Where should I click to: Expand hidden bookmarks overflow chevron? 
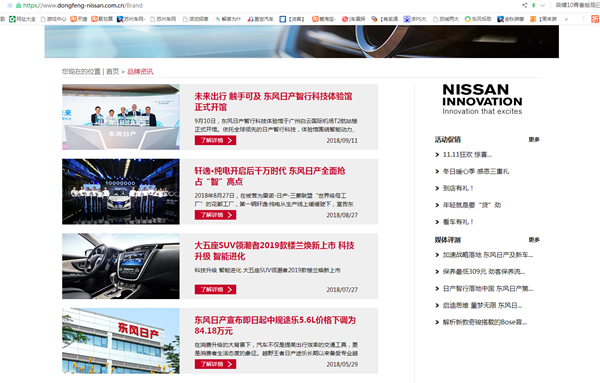pos(566,19)
